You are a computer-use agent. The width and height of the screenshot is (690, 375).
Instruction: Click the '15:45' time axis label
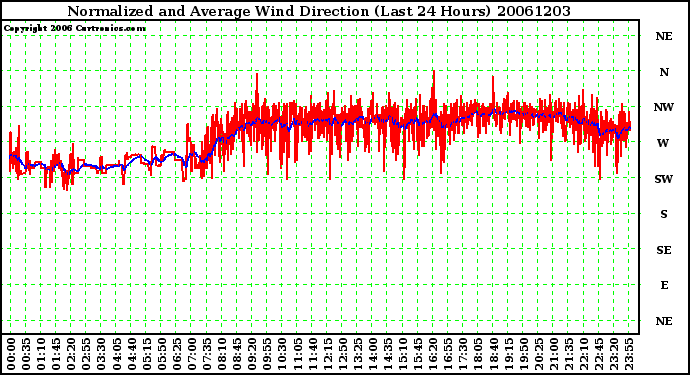pyautogui.click(x=418, y=354)
